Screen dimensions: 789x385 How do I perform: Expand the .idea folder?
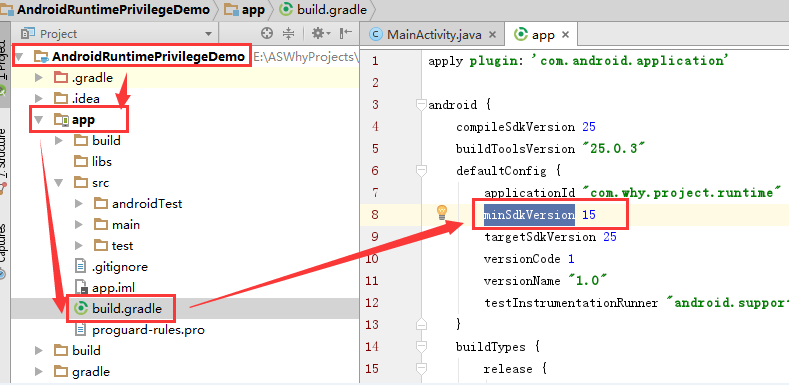click(39, 98)
